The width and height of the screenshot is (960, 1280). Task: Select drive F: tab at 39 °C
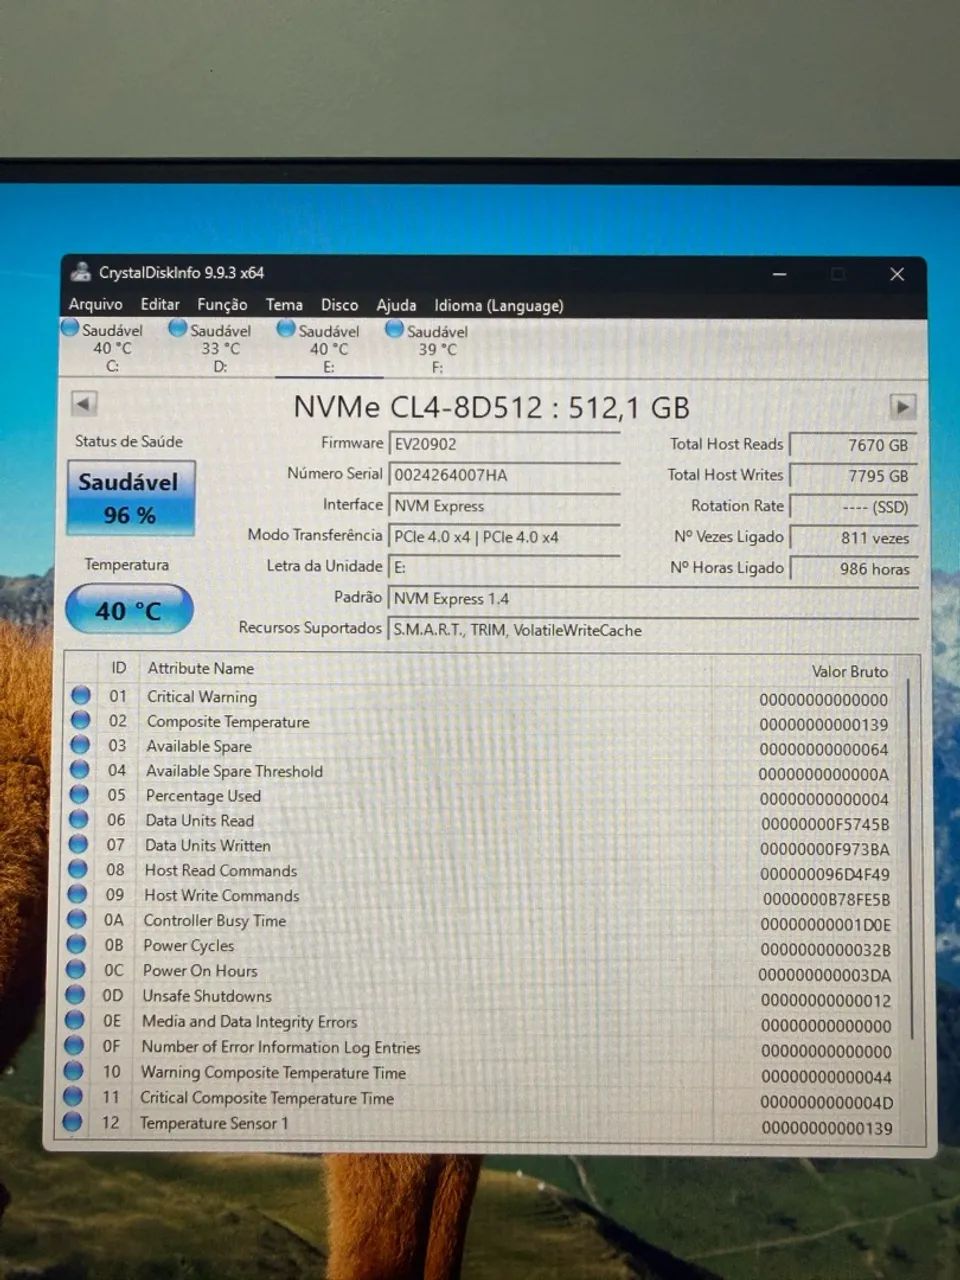[x=437, y=348]
